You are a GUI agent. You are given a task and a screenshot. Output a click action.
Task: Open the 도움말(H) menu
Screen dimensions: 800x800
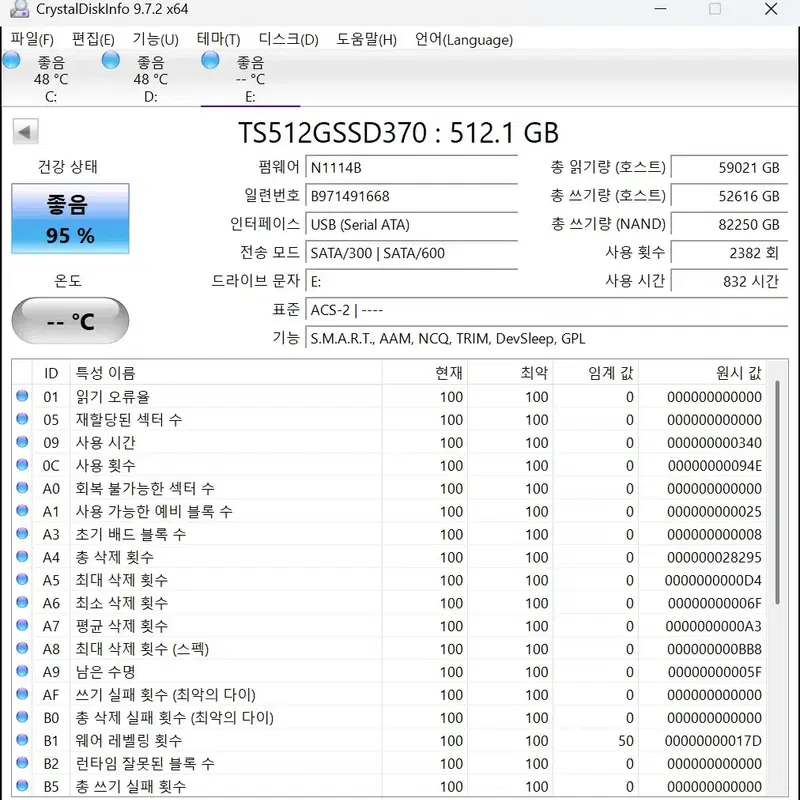click(366, 39)
